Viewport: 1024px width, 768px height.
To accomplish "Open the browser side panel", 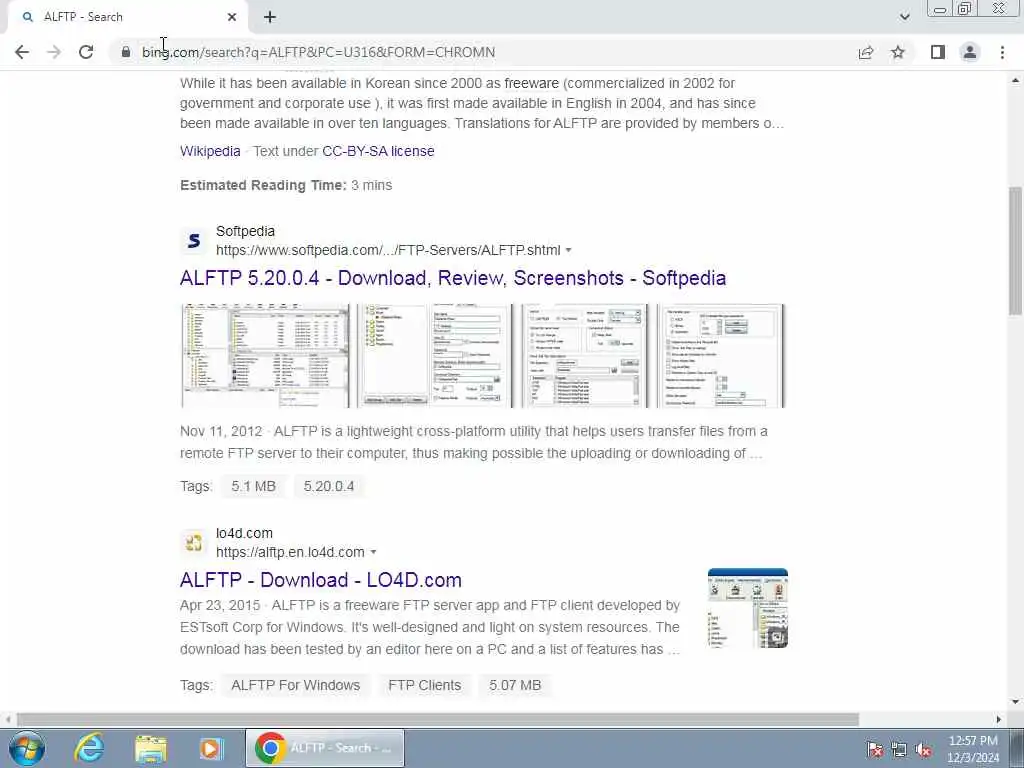I will 938,52.
